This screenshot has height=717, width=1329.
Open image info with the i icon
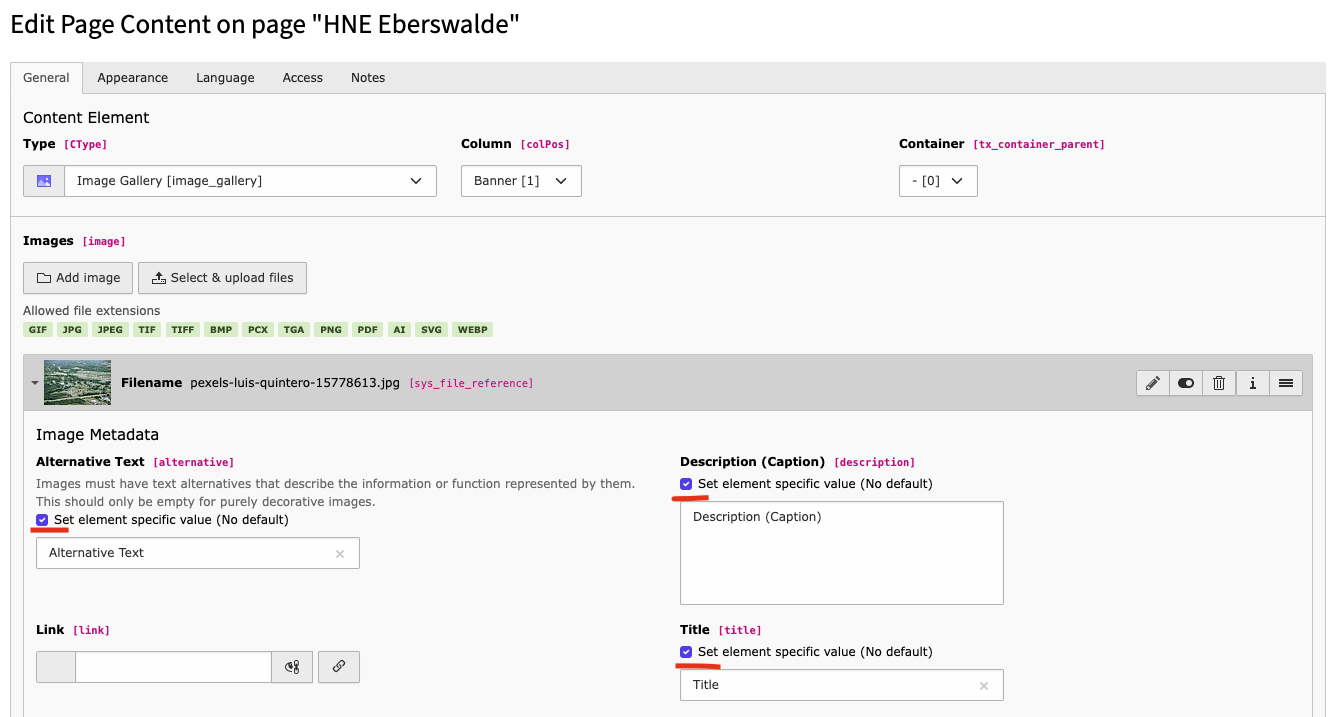(x=1252, y=383)
